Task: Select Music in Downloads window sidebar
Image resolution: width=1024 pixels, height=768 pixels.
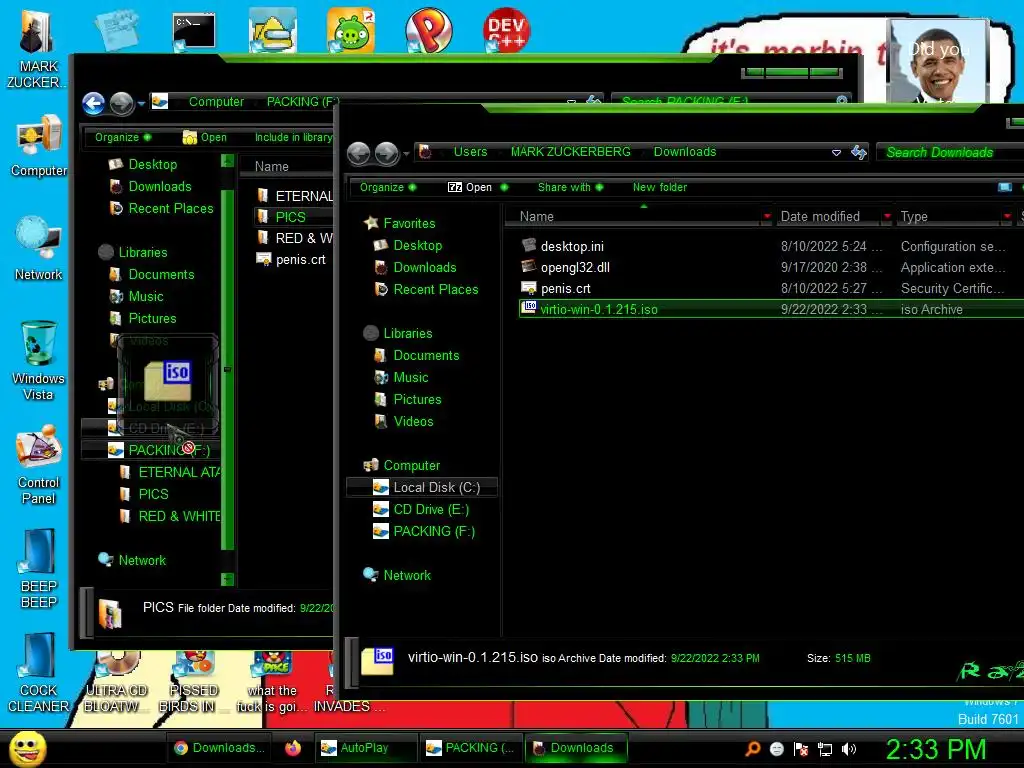Action: (x=401, y=377)
